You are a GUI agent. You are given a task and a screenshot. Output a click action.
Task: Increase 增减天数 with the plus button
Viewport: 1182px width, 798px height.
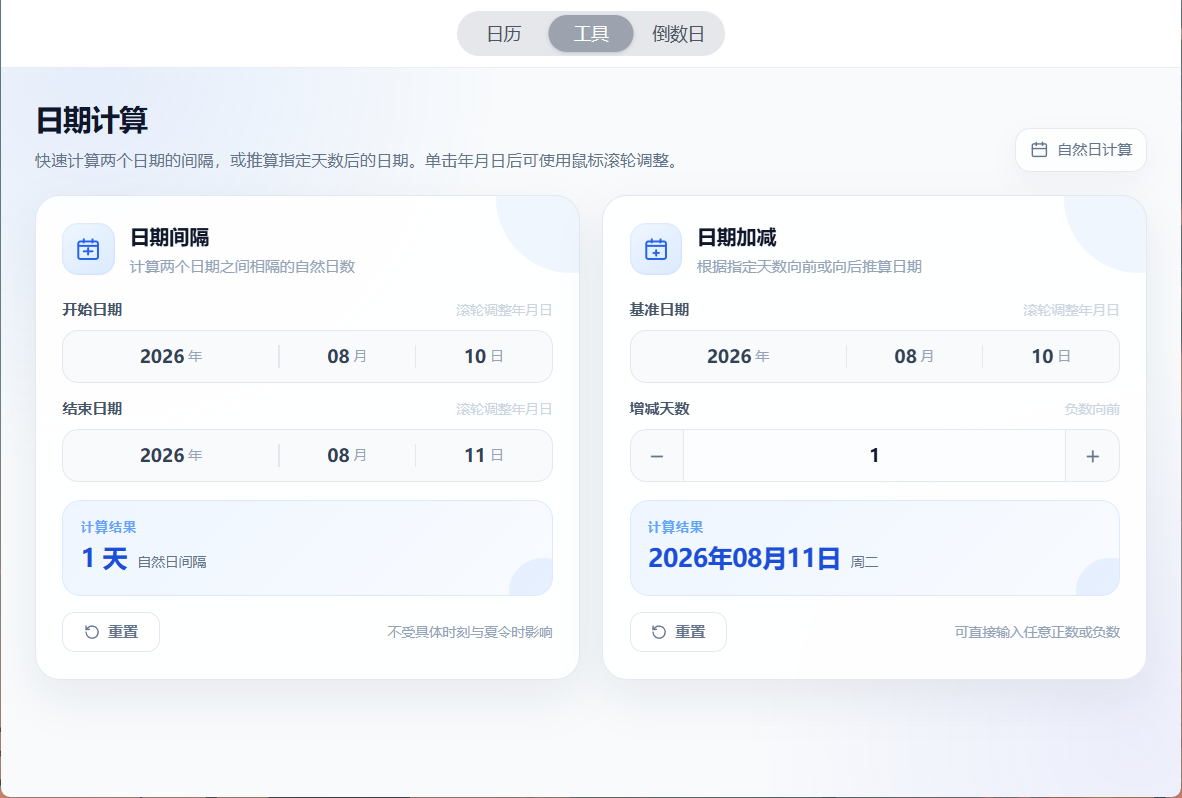(x=1092, y=456)
